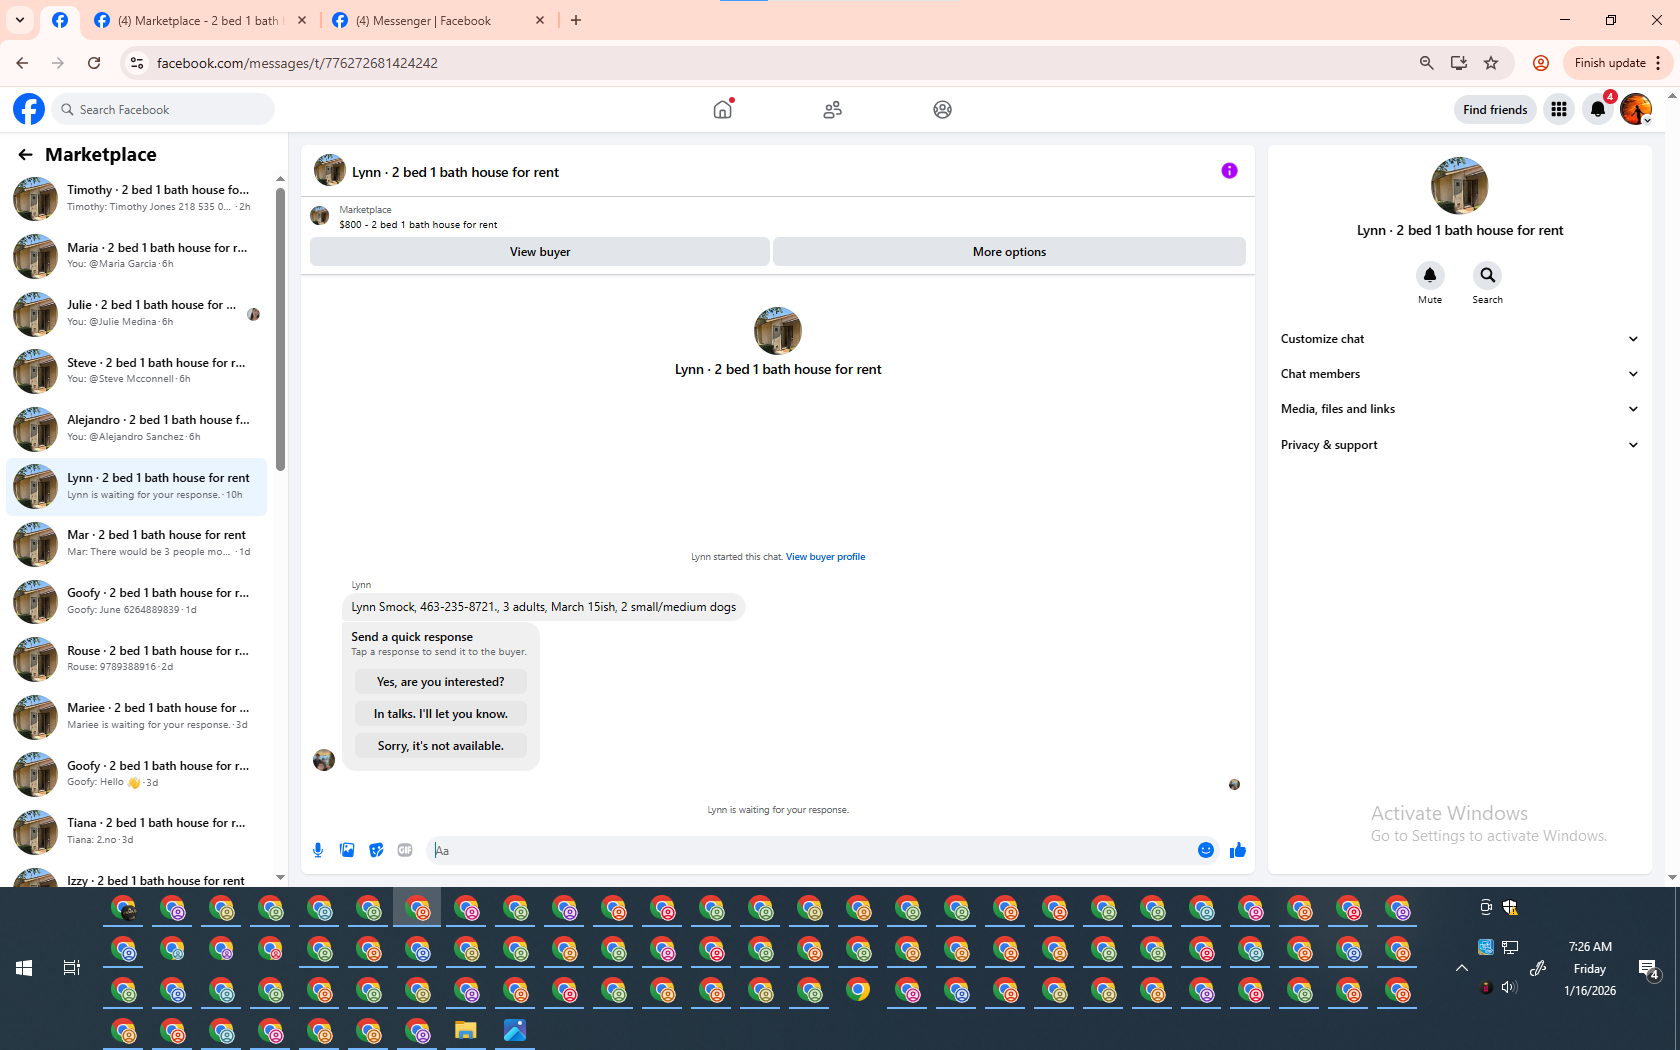Screen dimensions: 1680x1050
Task: Open File Explorer from the taskbar
Action: click(x=466, y=1030)
